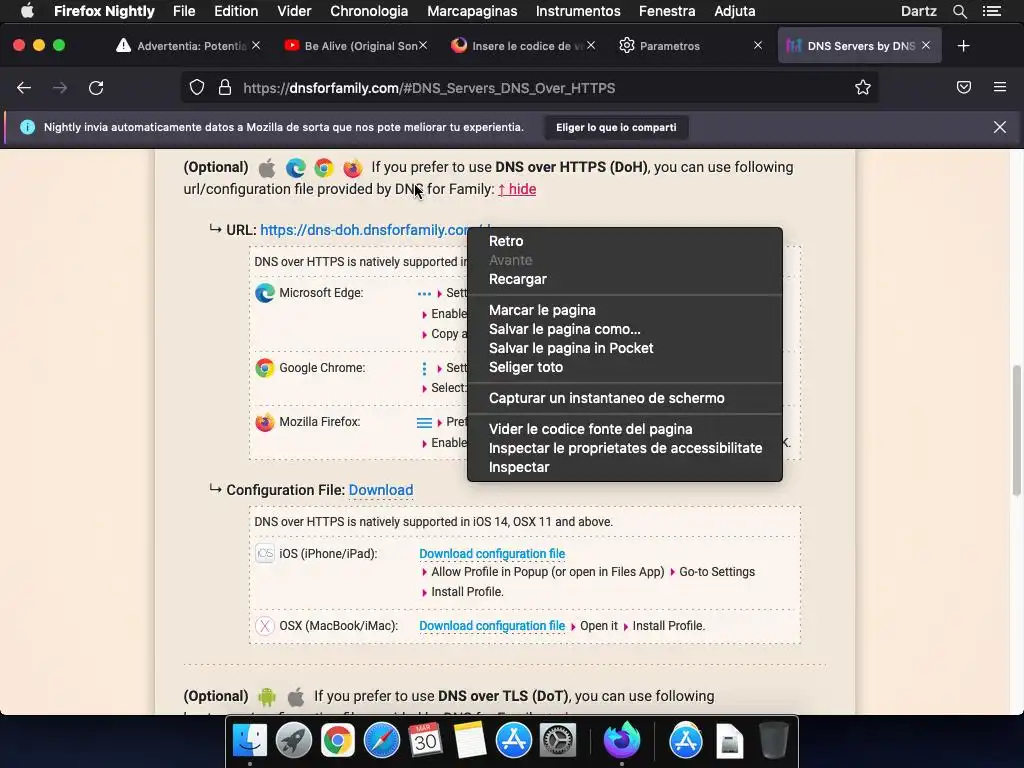Close the Be Alive YouTube tab
The width and height of the screenshot is (1024, 768).
point(423,46)
